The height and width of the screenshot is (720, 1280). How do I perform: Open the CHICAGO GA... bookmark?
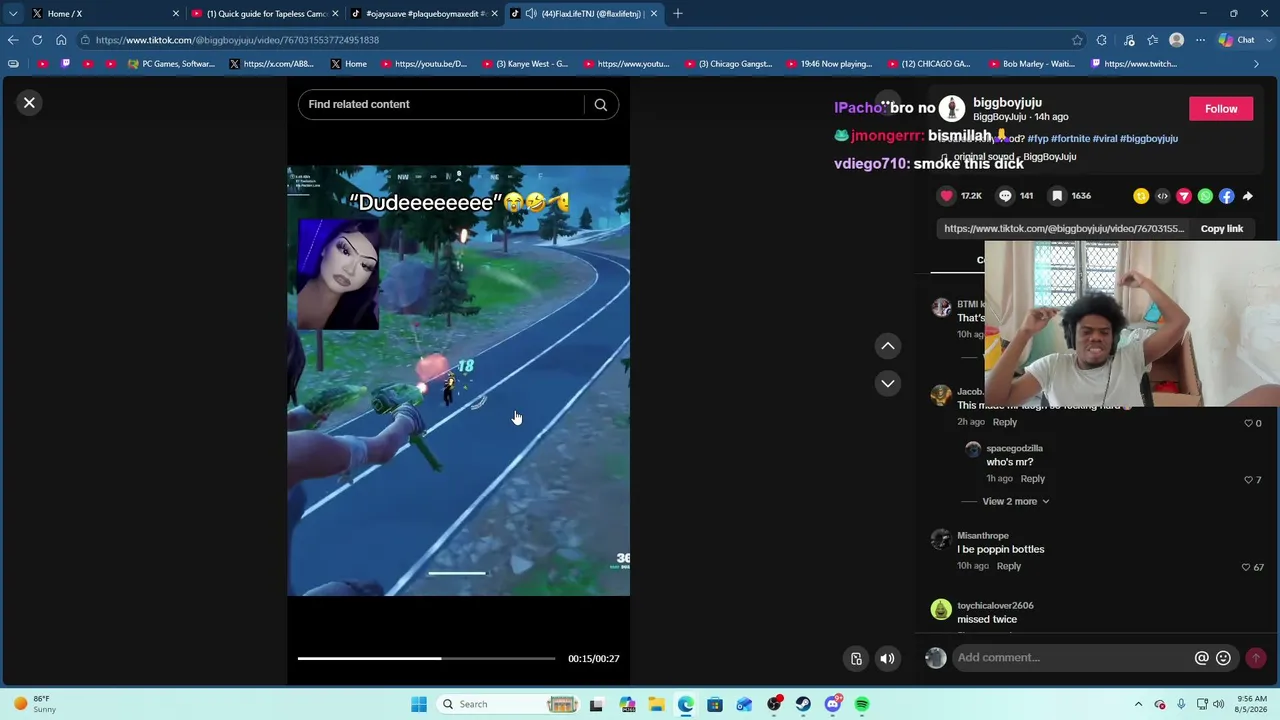click(x=929, y=64)
